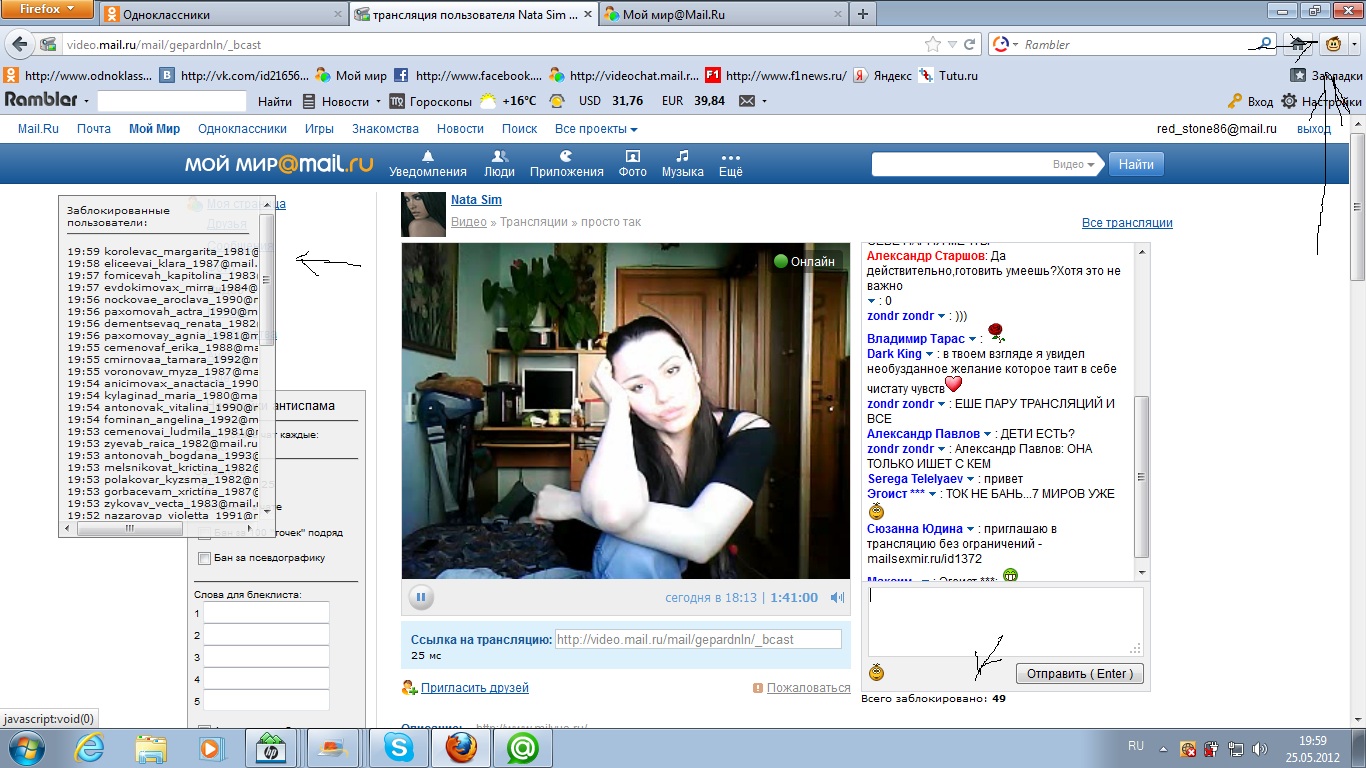Show weather +16°C in Rambler toolbar
The width and height of the screenshot is (1366, 768).
(x=508, y=101)
